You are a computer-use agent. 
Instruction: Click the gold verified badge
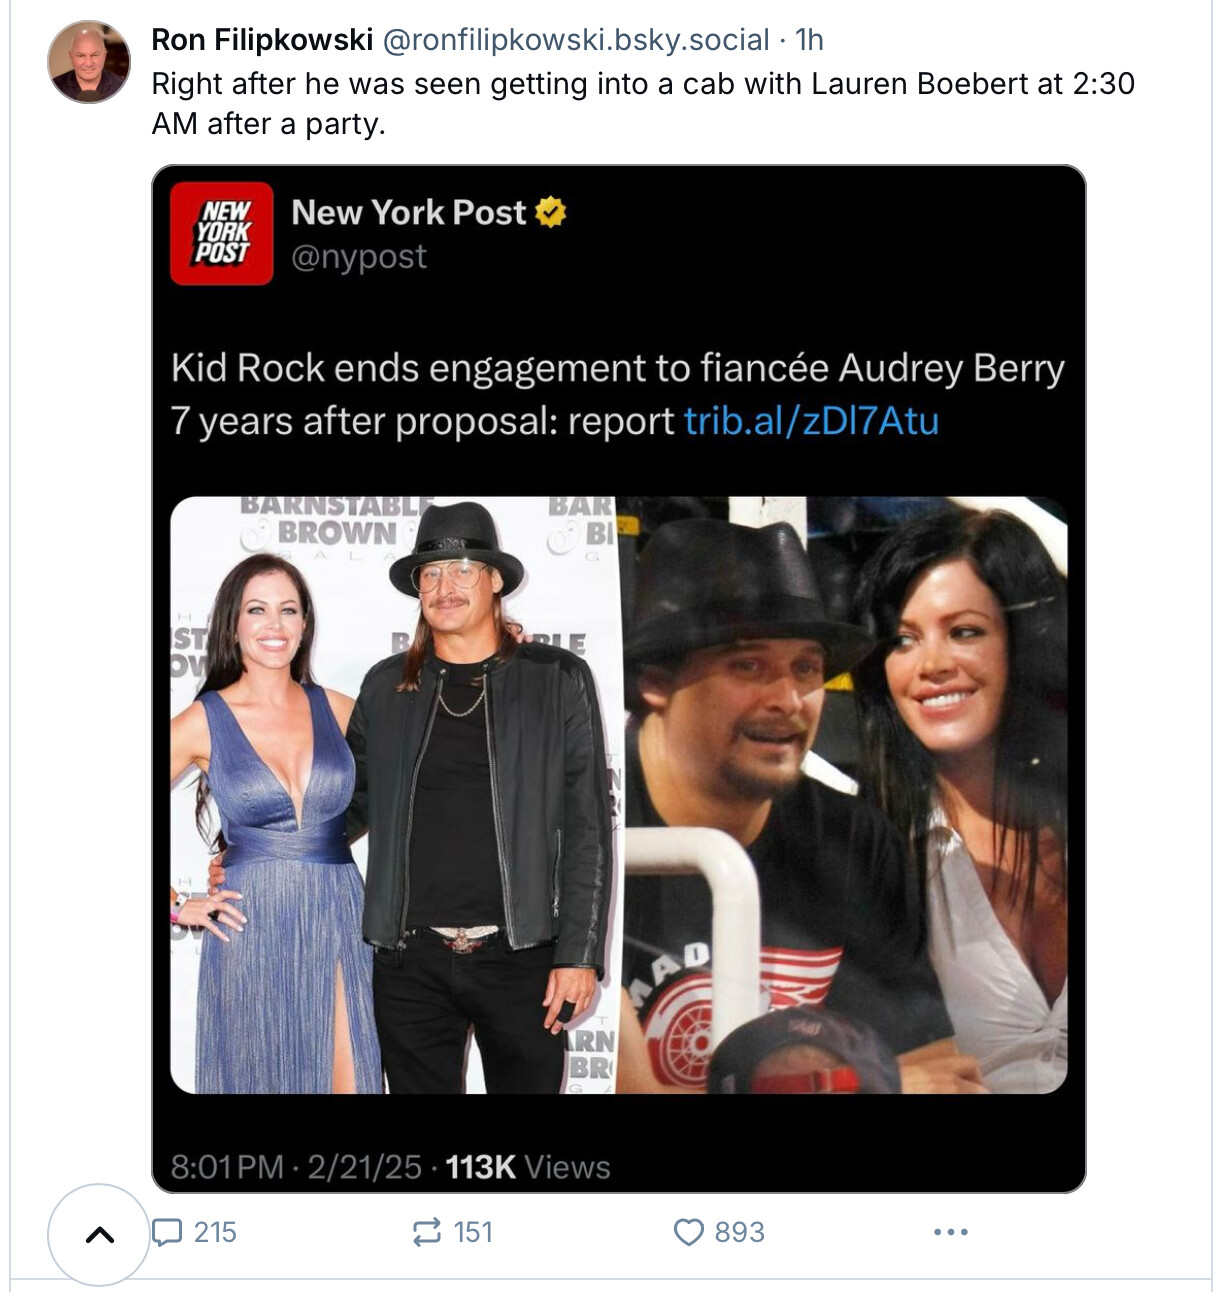point(551,212)
